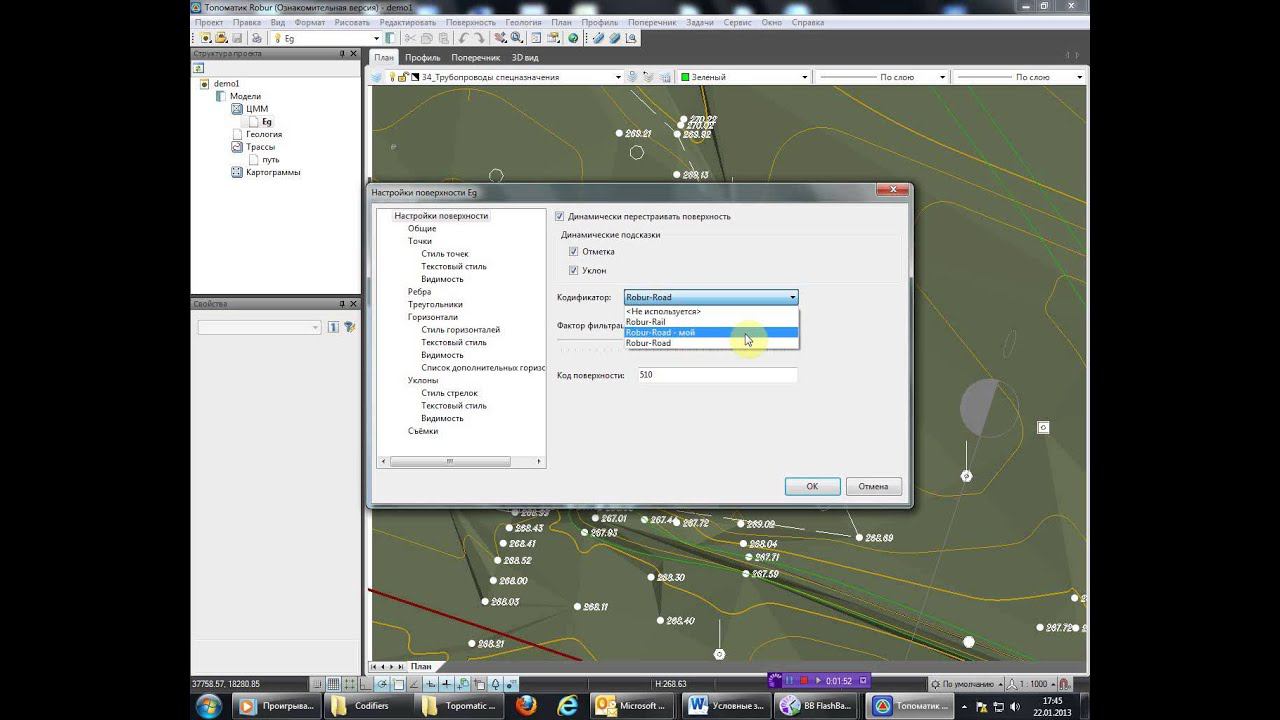This screenshot has height=720, width=1280.
Task: Click the Код поверхности field containing 510
Action: (x=716, y=375)
